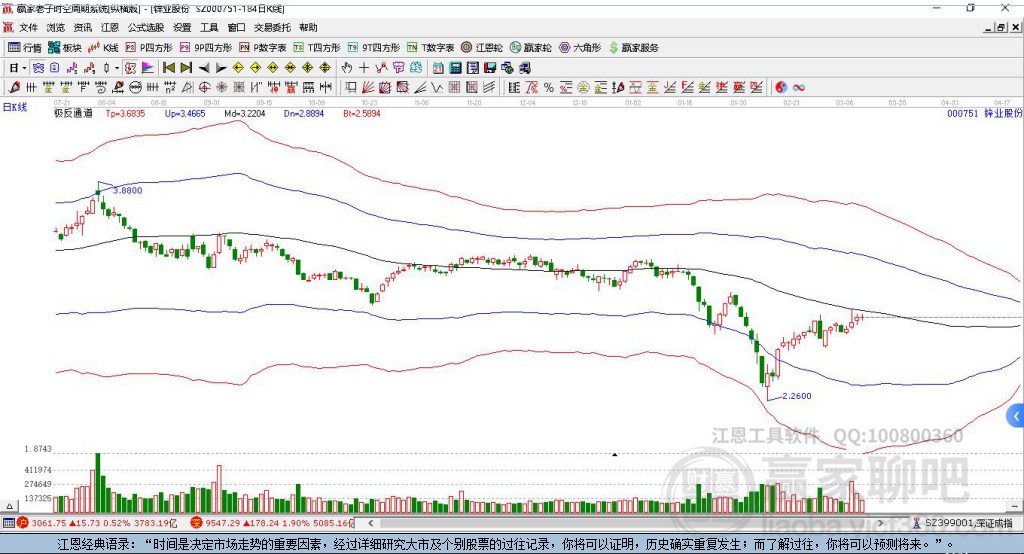Open the calendar date icon
The width and height of the screenshot is (1024, 554).
tap(438, 68)
